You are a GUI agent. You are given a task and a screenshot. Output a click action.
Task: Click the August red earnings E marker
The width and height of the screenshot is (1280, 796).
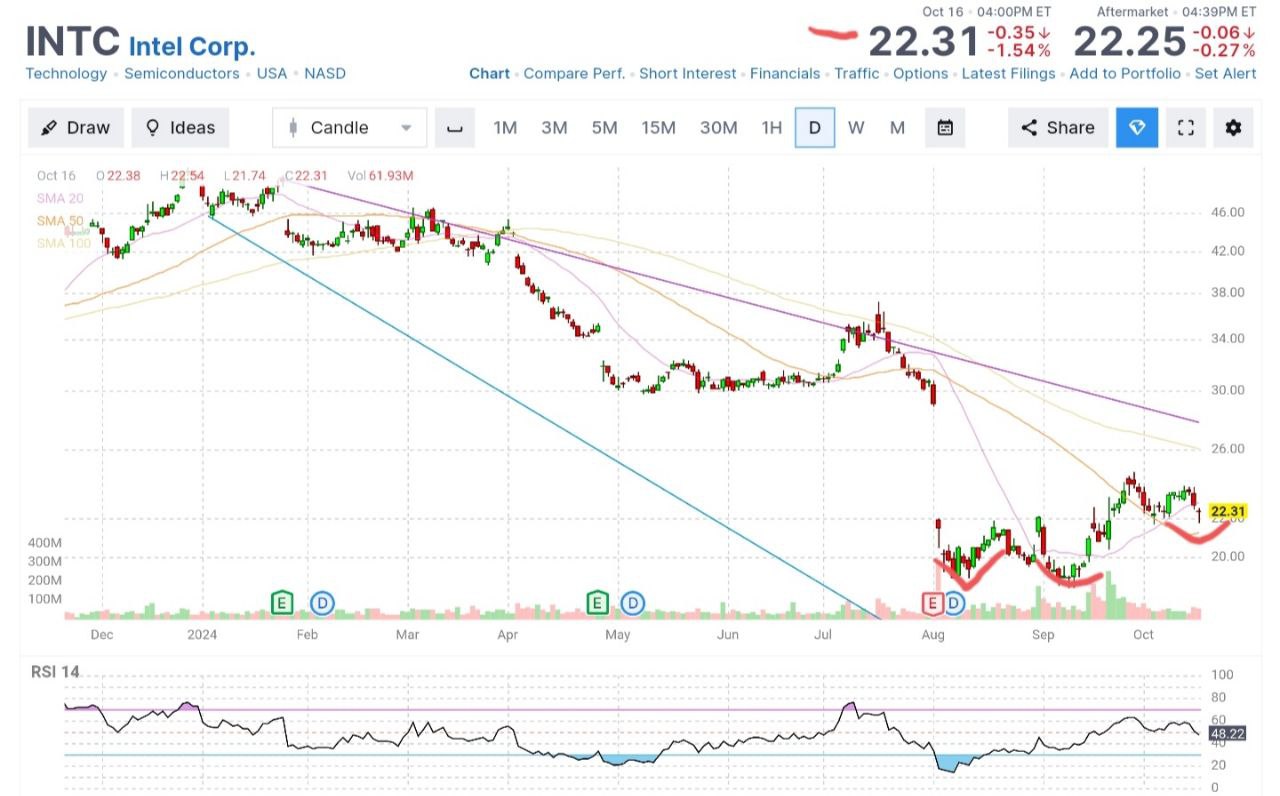point(932,603)
